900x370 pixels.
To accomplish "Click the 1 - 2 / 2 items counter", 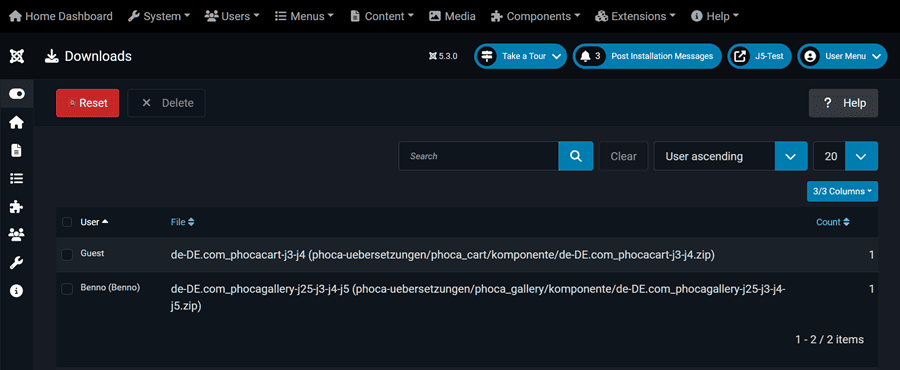I will [x=829, y=340].
